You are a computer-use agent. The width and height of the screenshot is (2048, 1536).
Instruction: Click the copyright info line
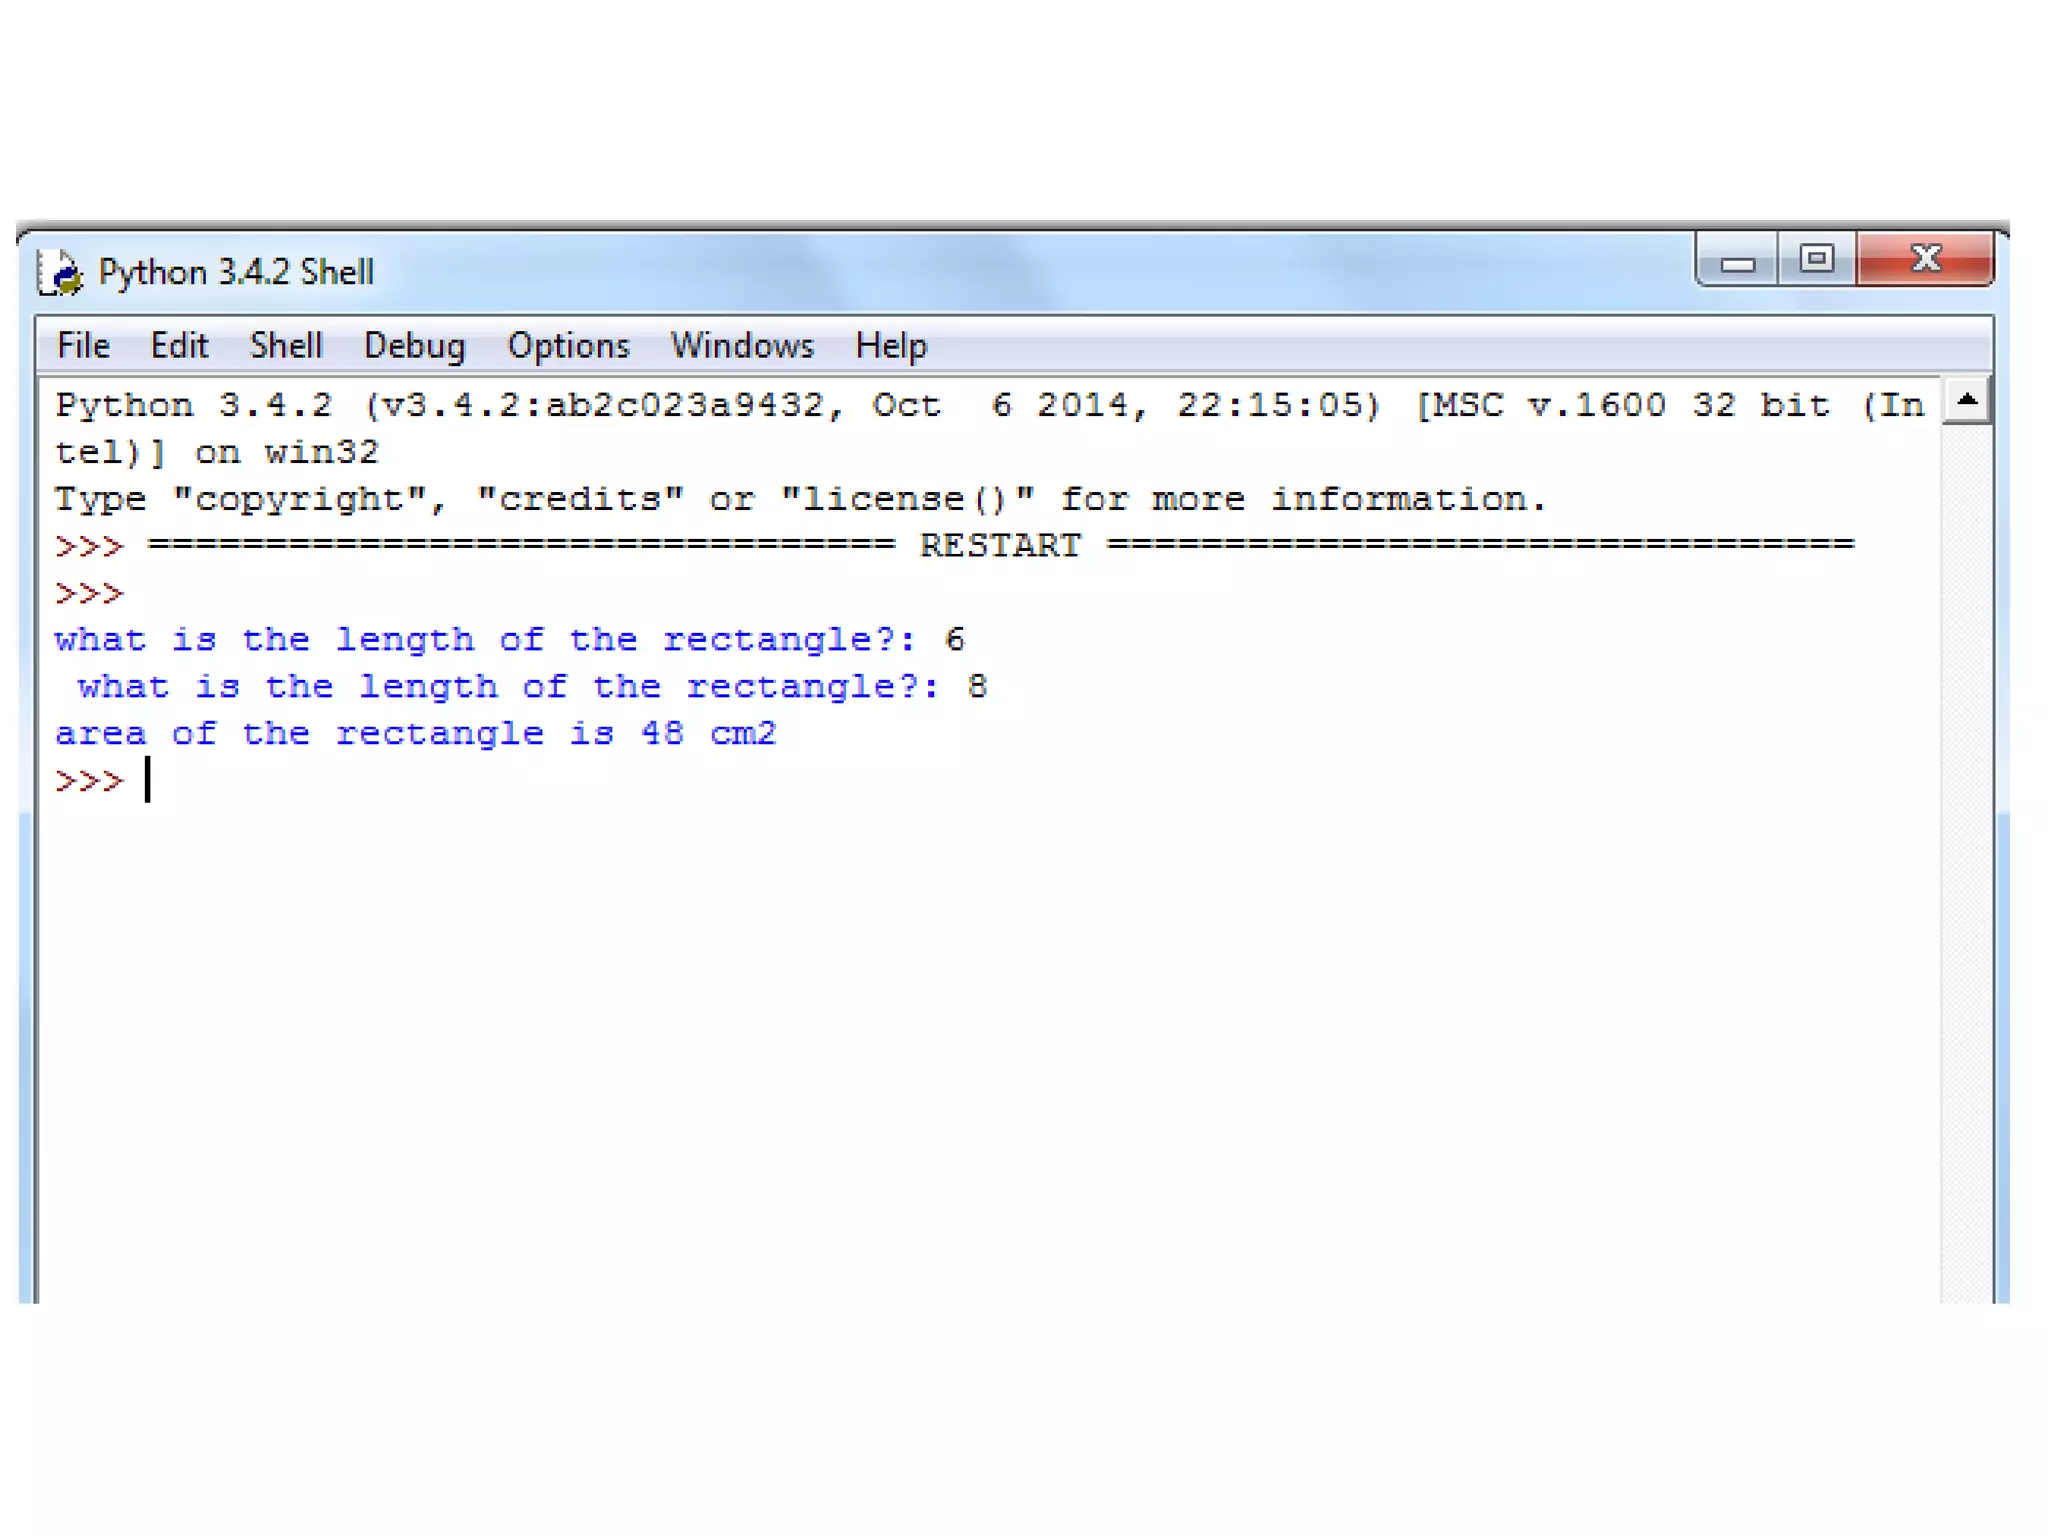pos(800,499)
